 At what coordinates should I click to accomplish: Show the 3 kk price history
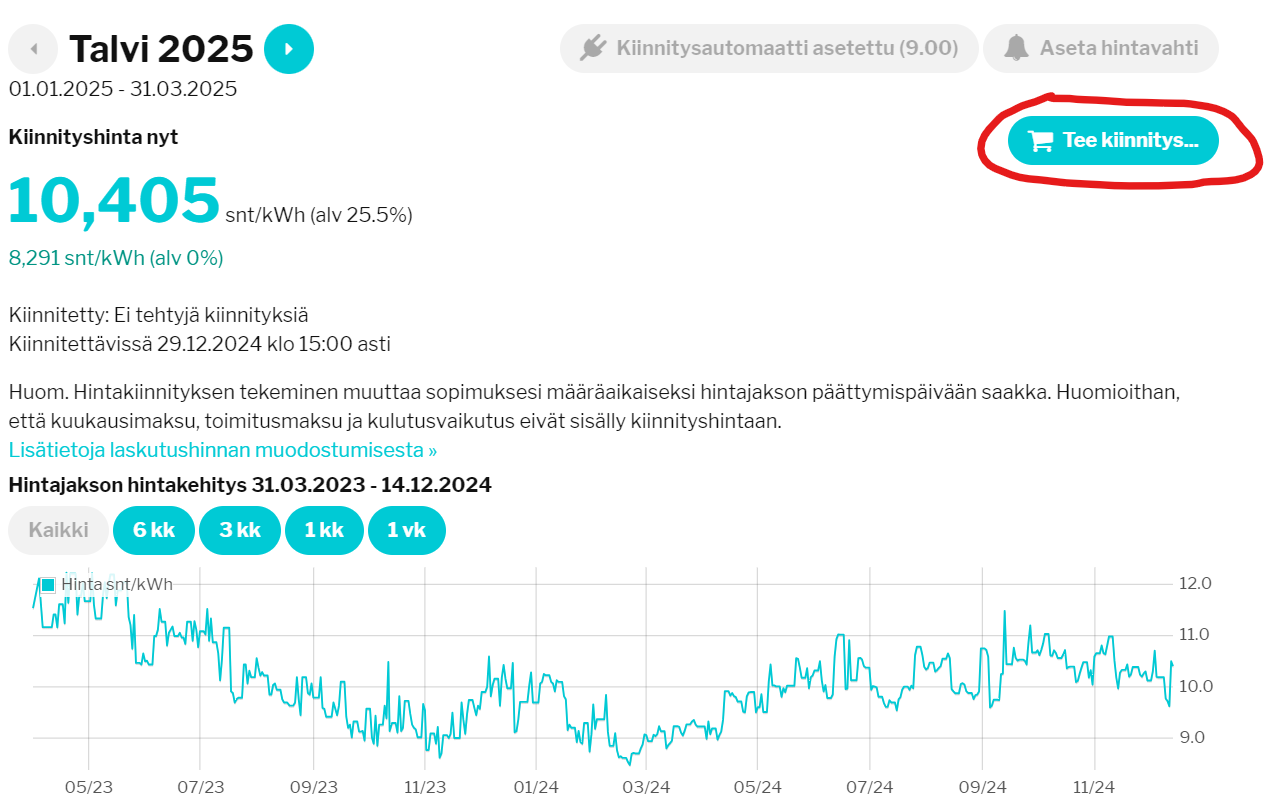(x=240, y=530)
